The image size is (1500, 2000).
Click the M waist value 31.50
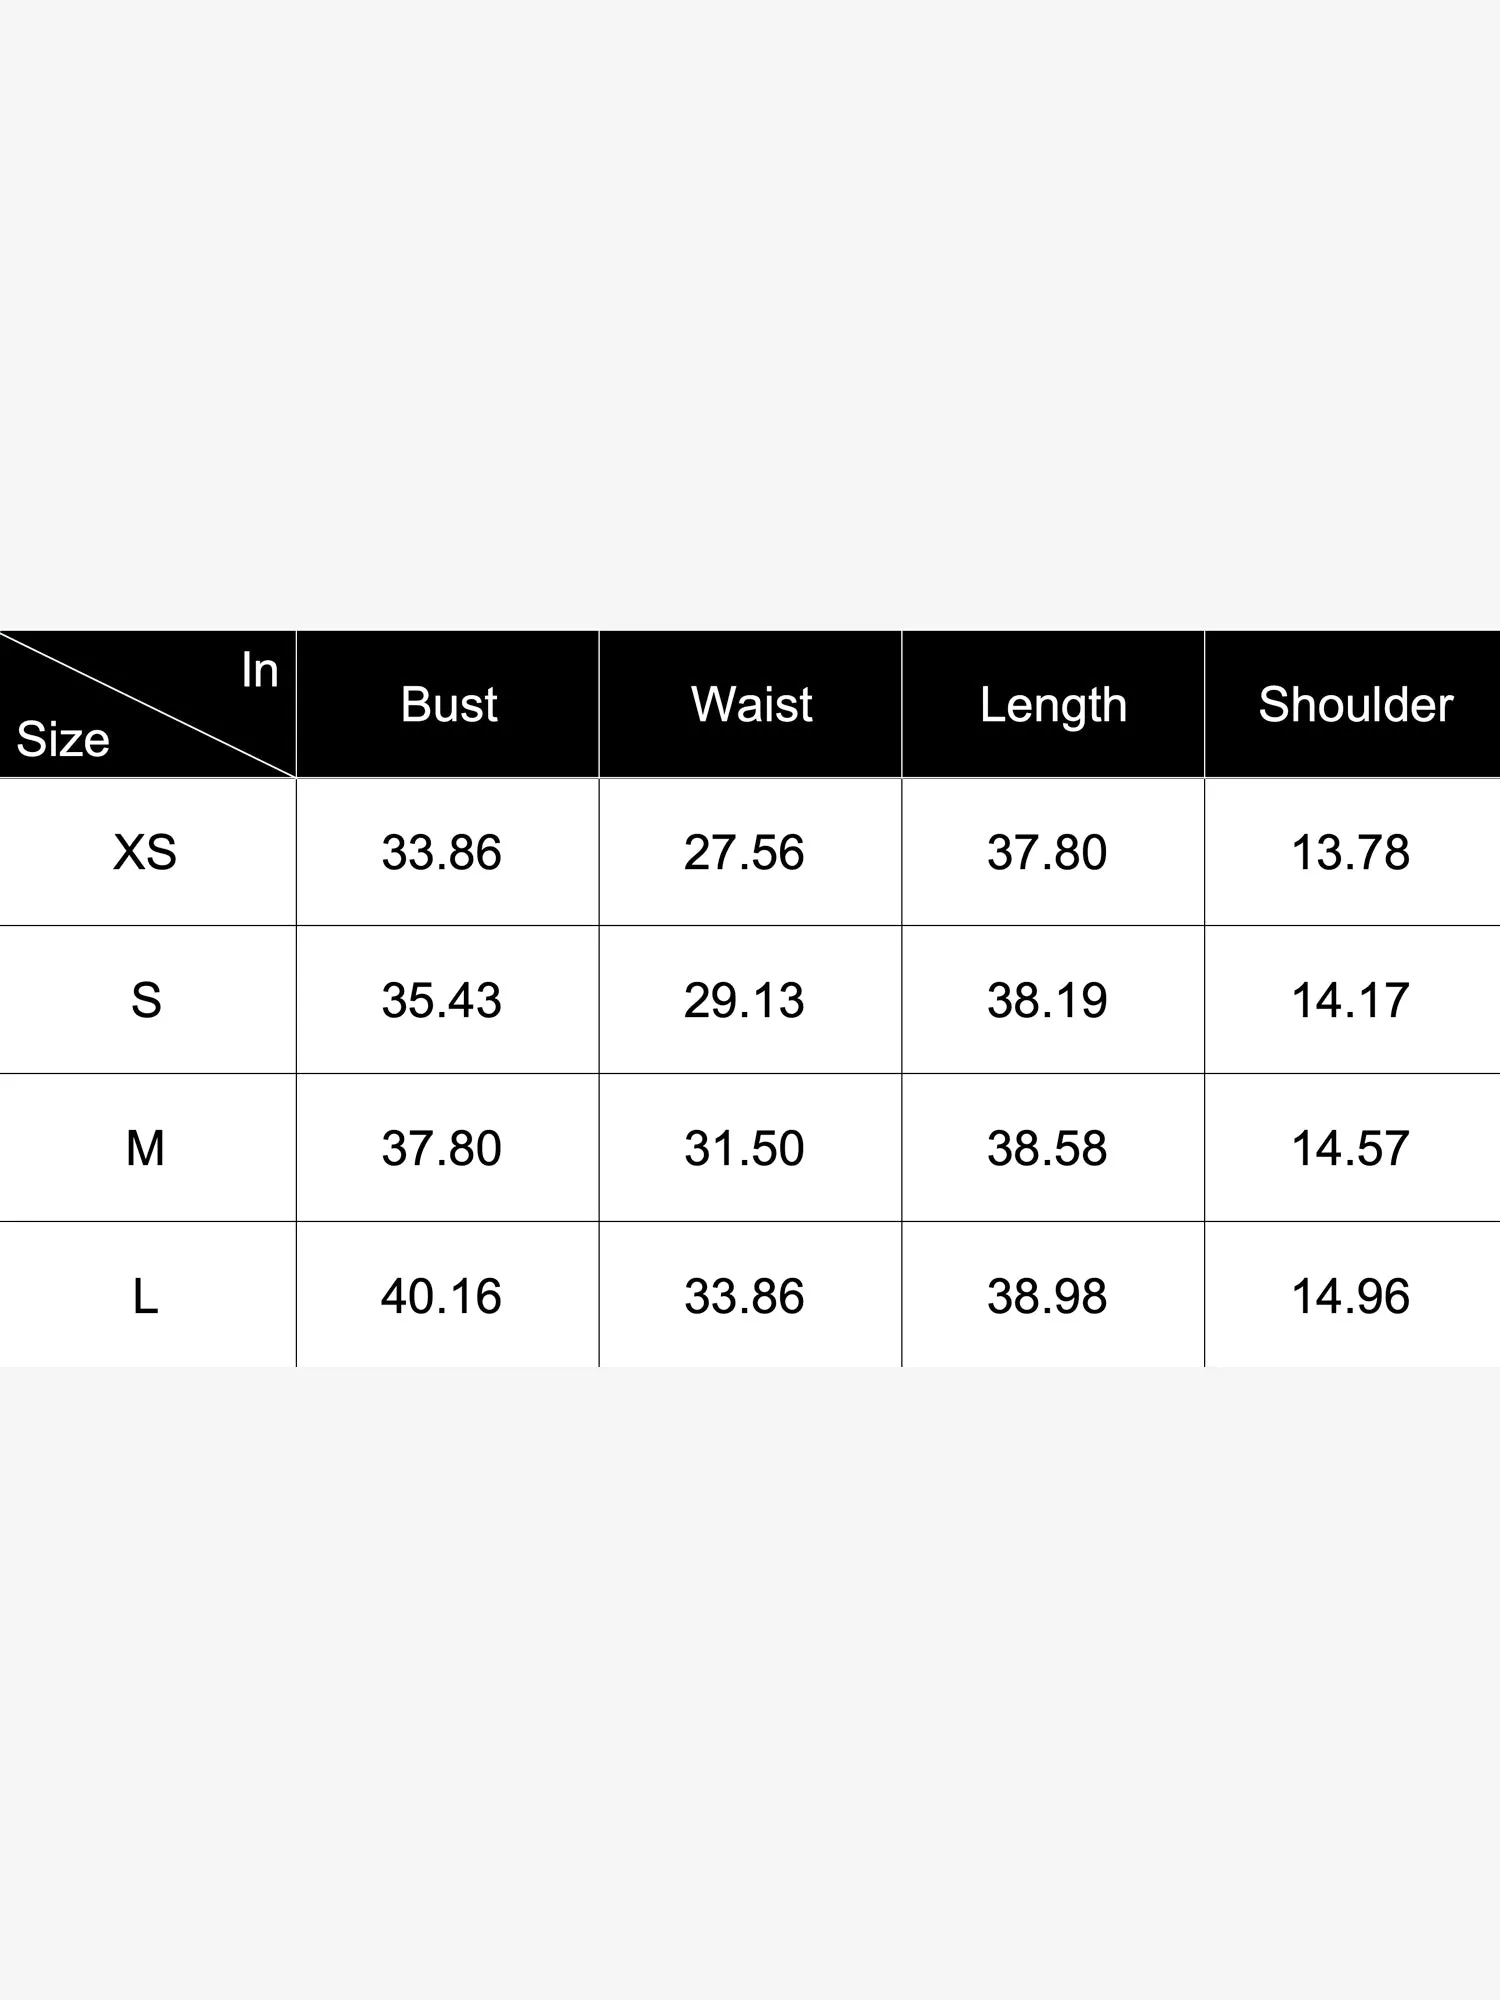pos(744,1148)
